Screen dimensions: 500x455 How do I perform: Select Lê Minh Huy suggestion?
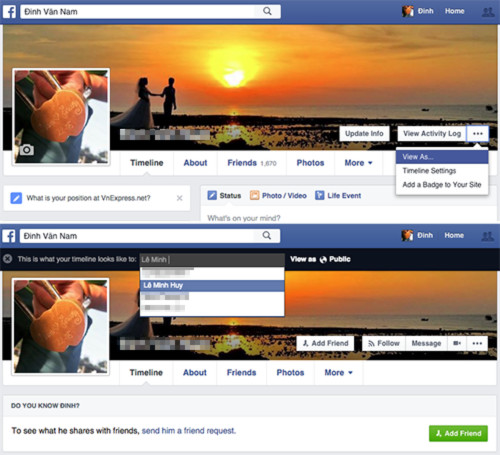pyautogui.click(x=212, y=285)
